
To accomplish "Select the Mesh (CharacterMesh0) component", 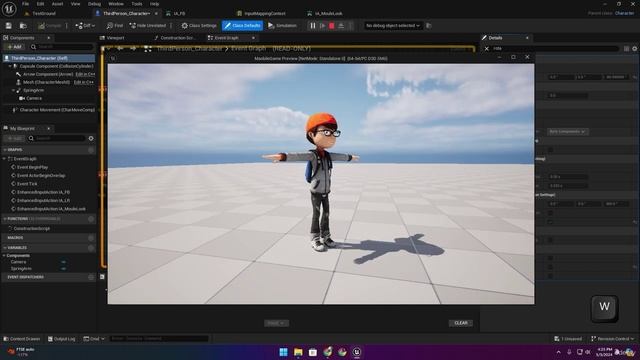I will pos(46,82).
